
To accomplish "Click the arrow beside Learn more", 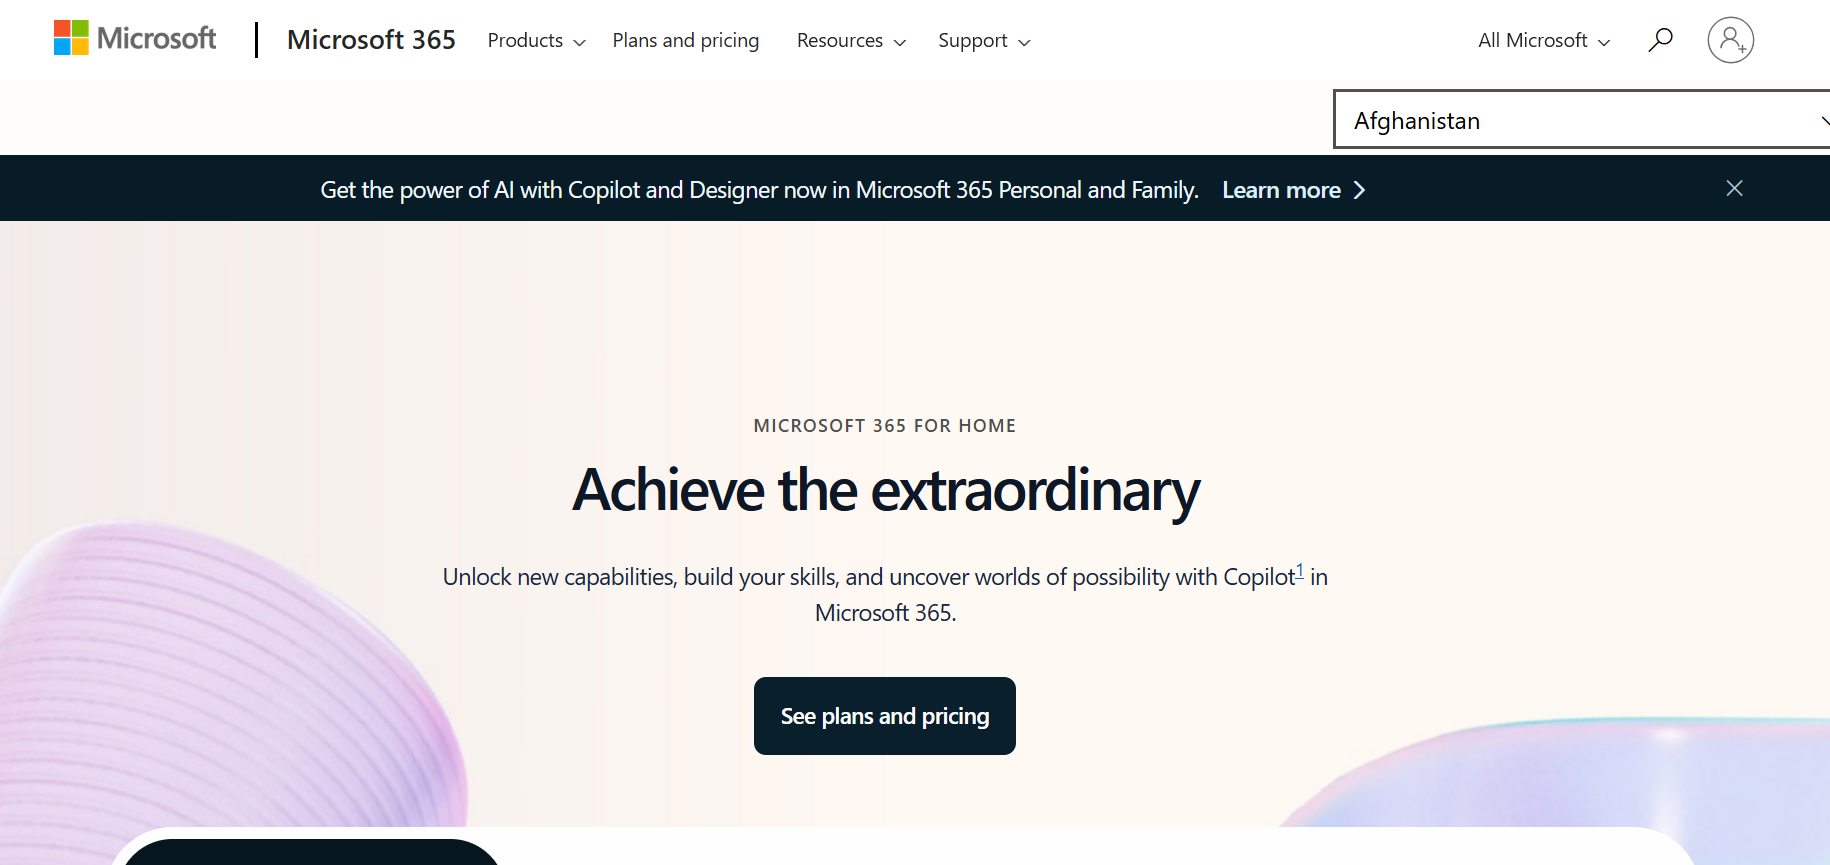I will pos(1359,190).
